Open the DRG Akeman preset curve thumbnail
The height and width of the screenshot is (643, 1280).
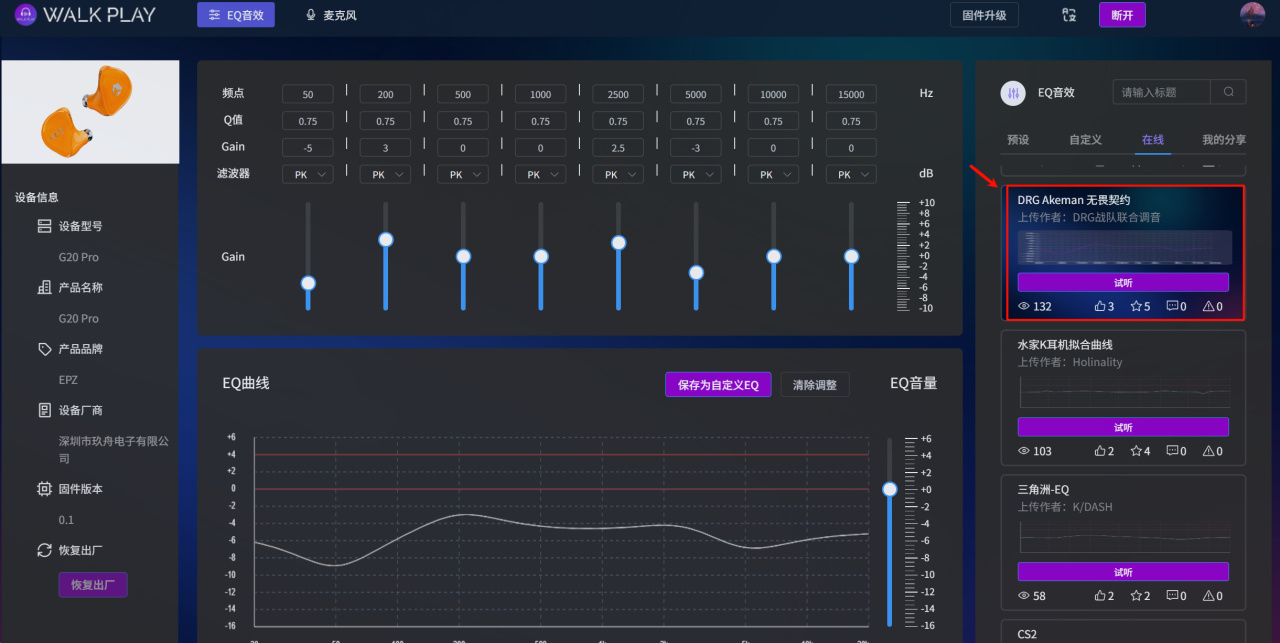[1125, 247]
